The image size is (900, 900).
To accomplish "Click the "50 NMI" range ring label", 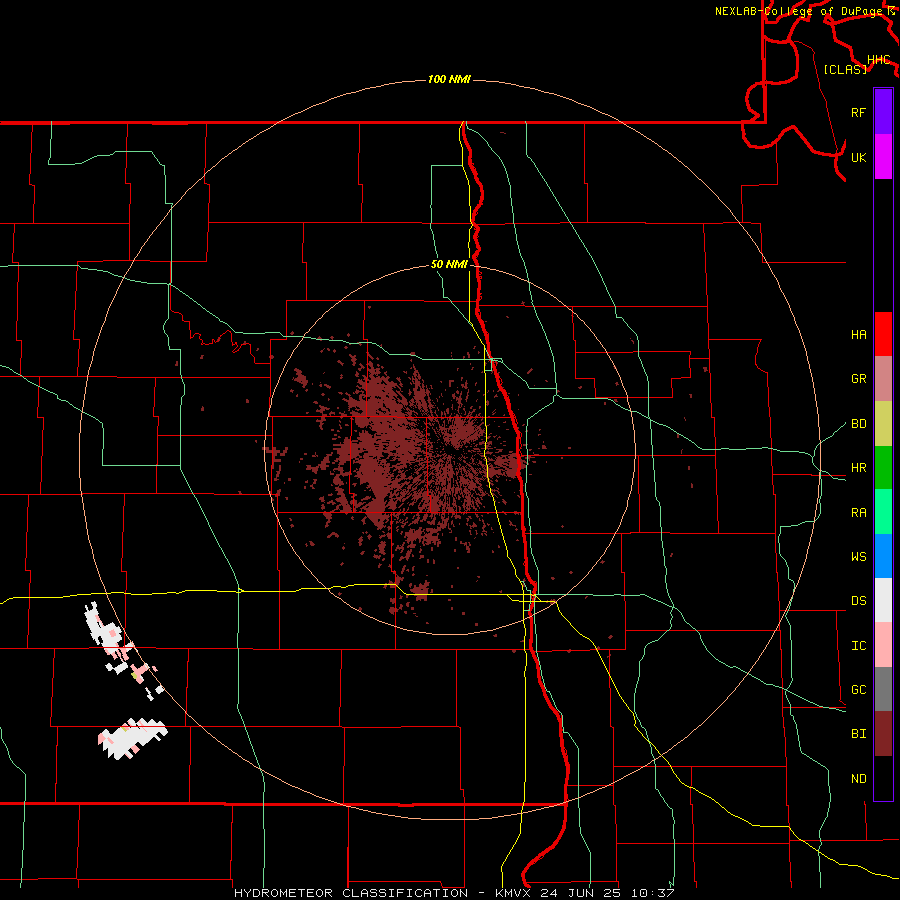I will pos(449,265).
